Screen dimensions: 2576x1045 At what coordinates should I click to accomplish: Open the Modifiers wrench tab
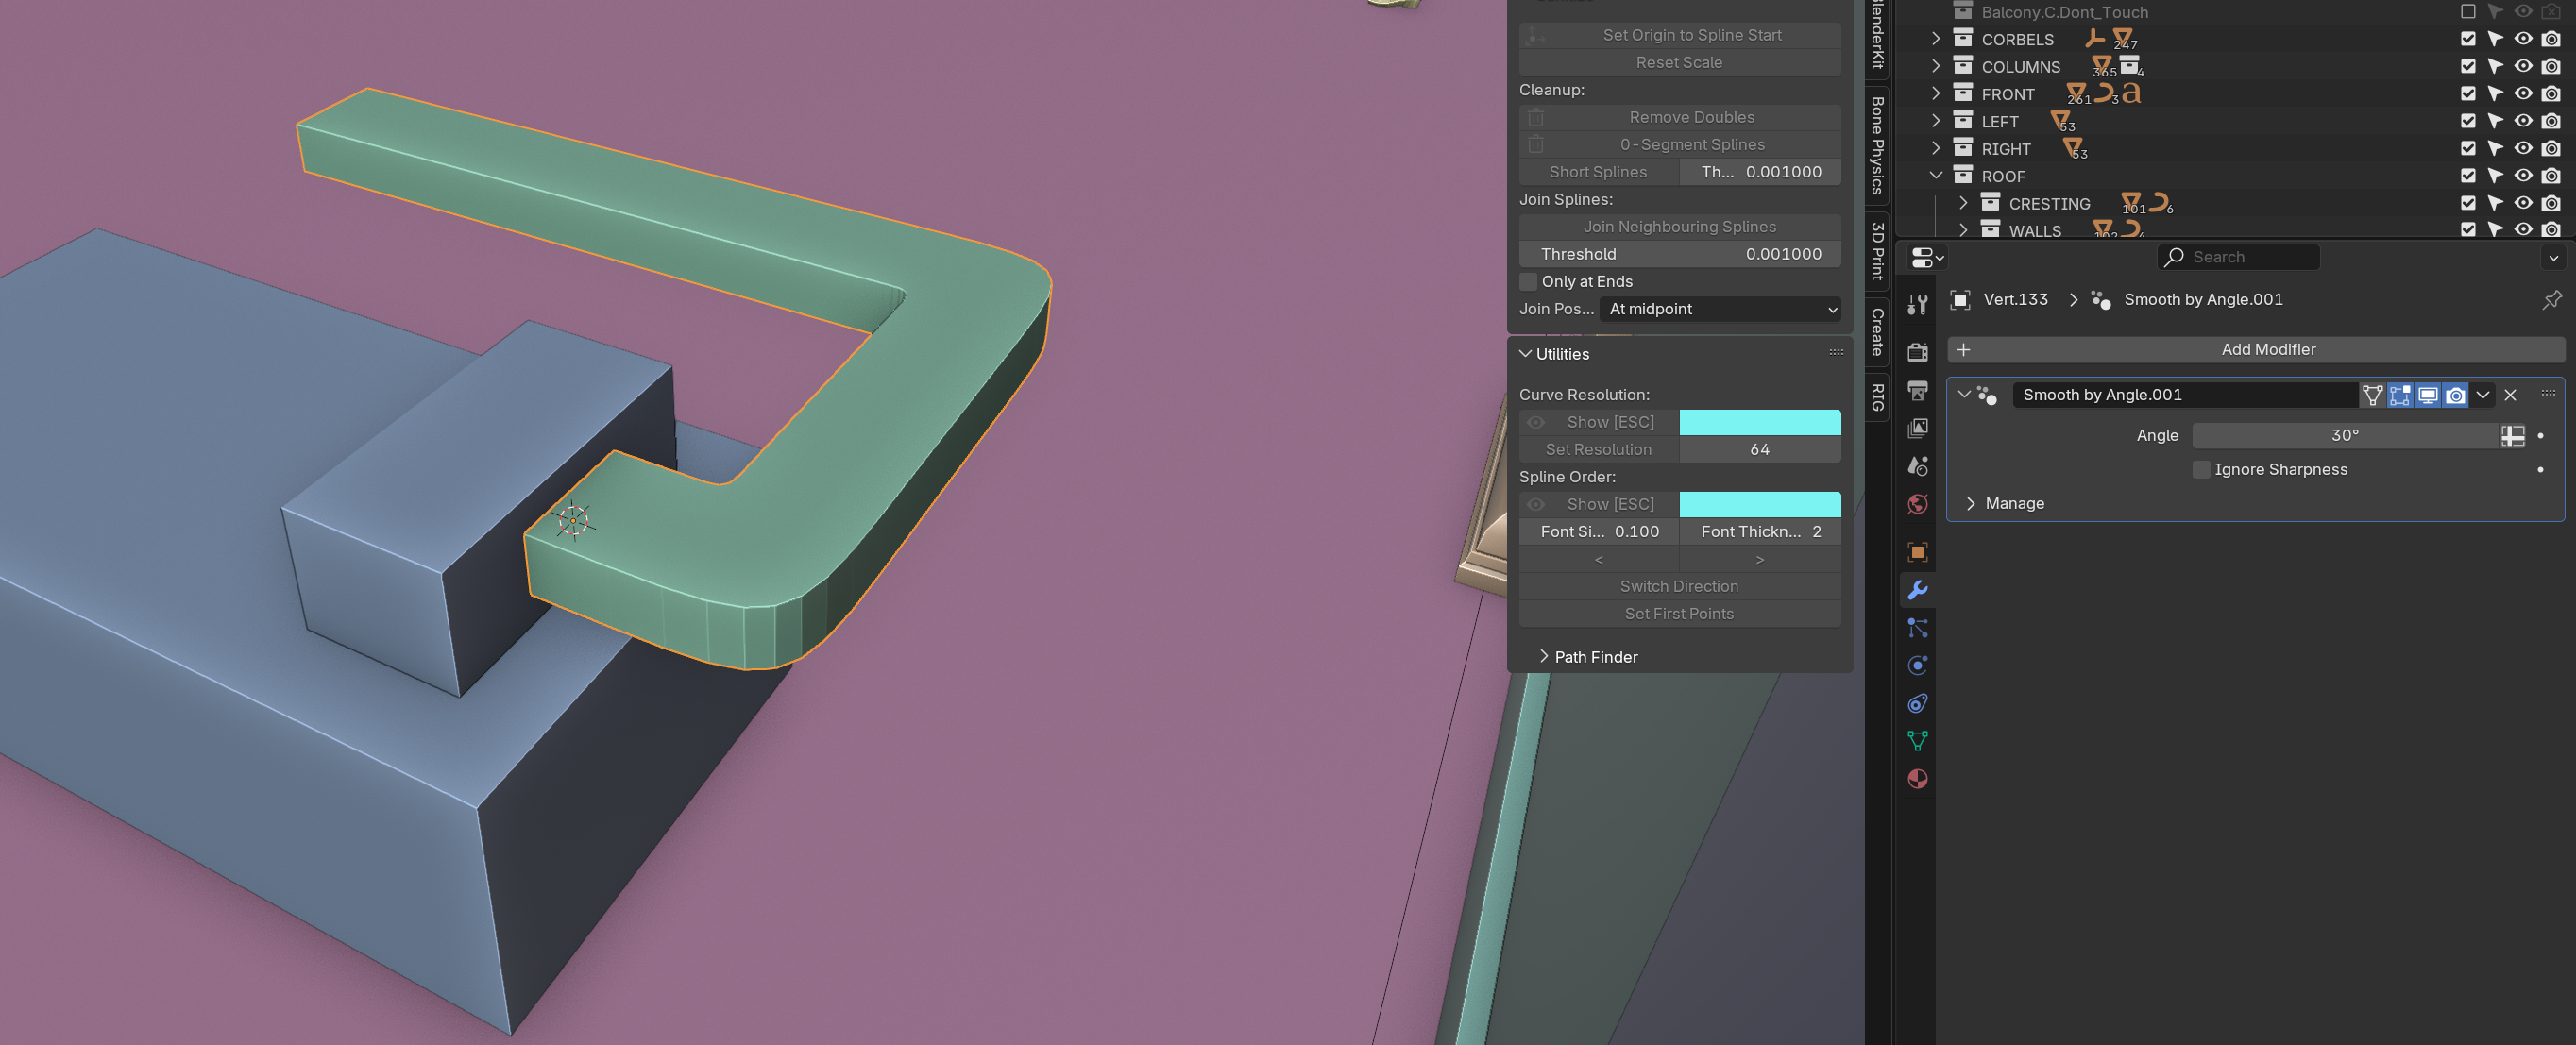(1917, 590)
